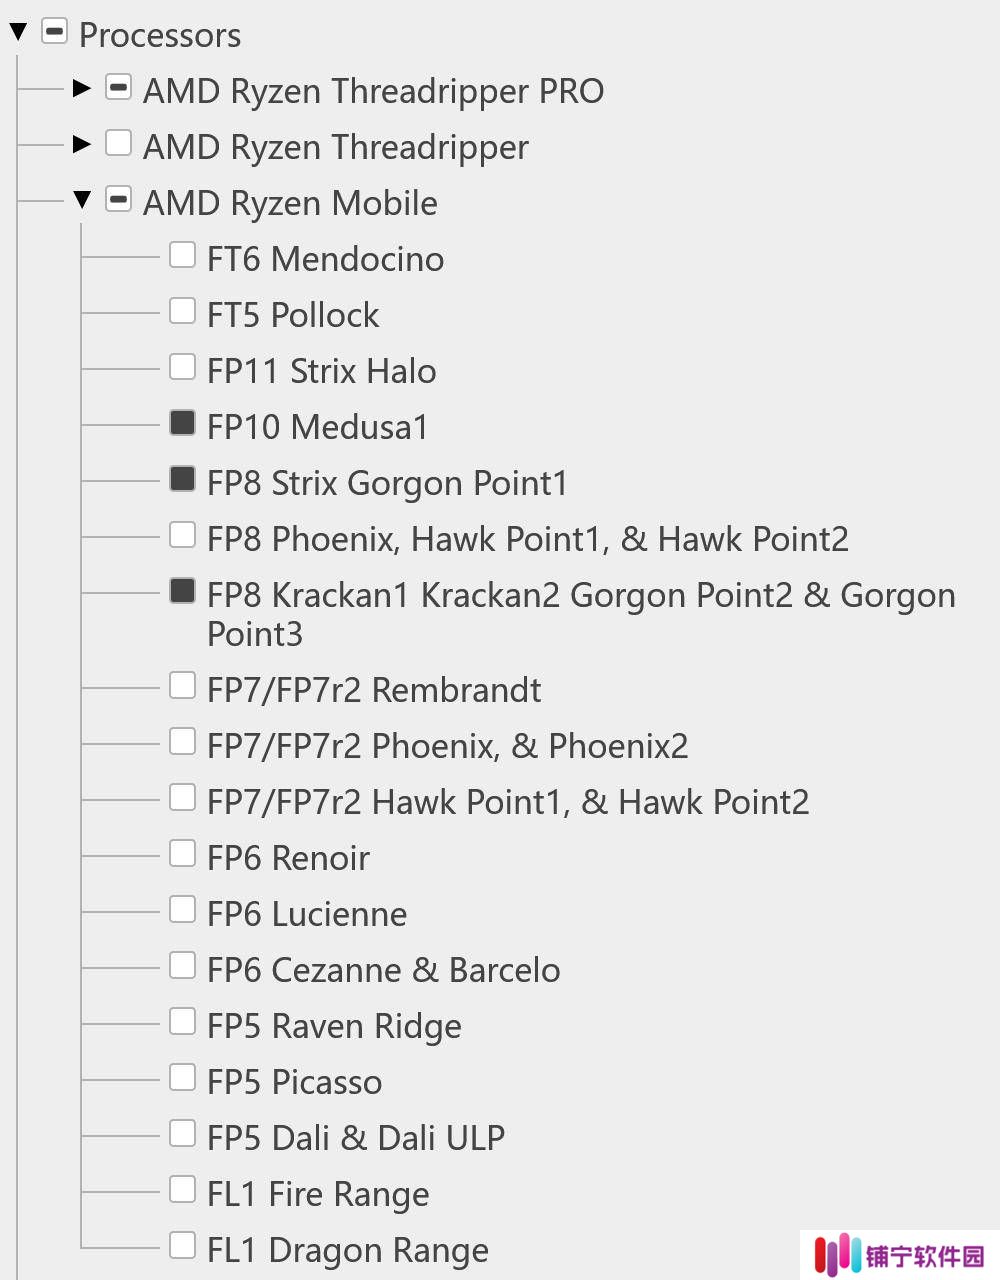Select the FP11 Strix Halo checkbox

coord(182,367)
